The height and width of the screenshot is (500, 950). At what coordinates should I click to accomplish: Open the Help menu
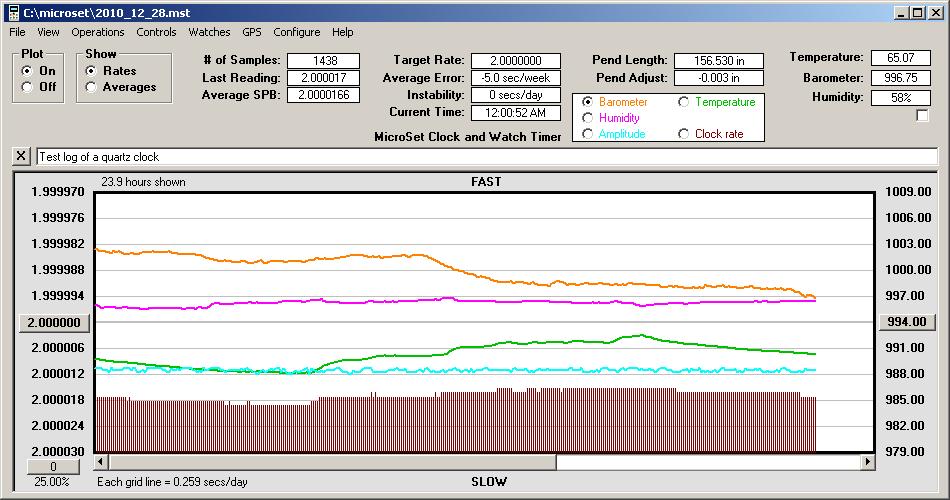tap(342, 32)
